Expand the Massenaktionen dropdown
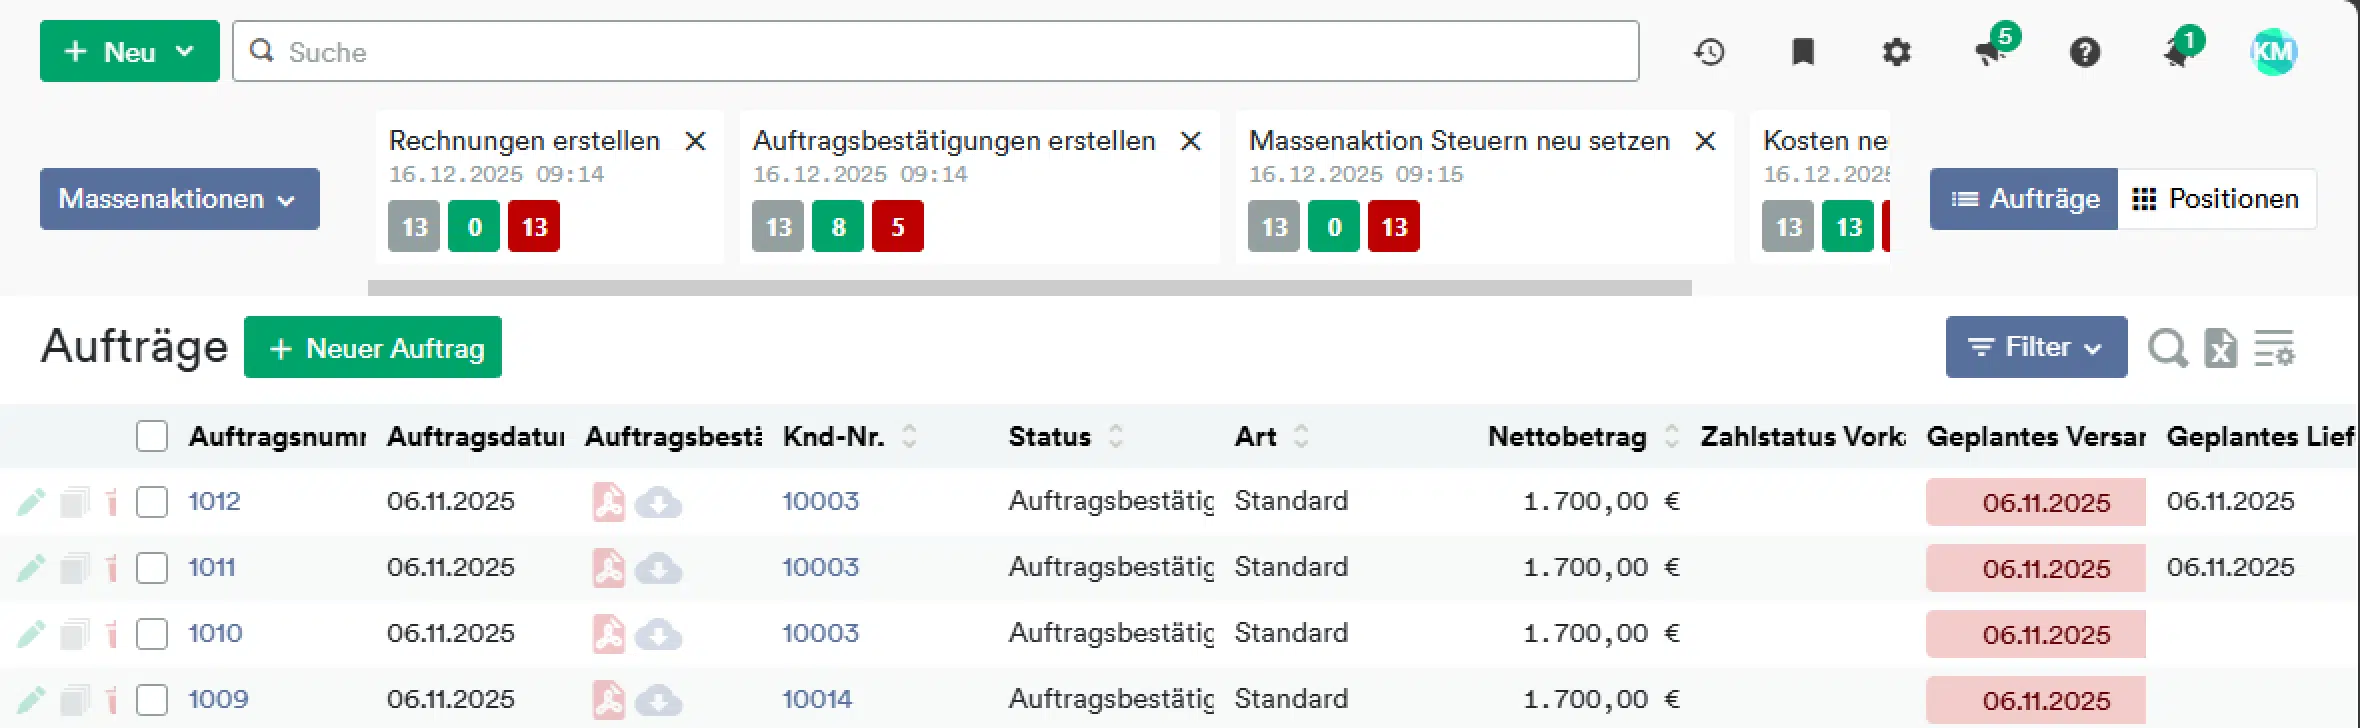 pos(180,199)
